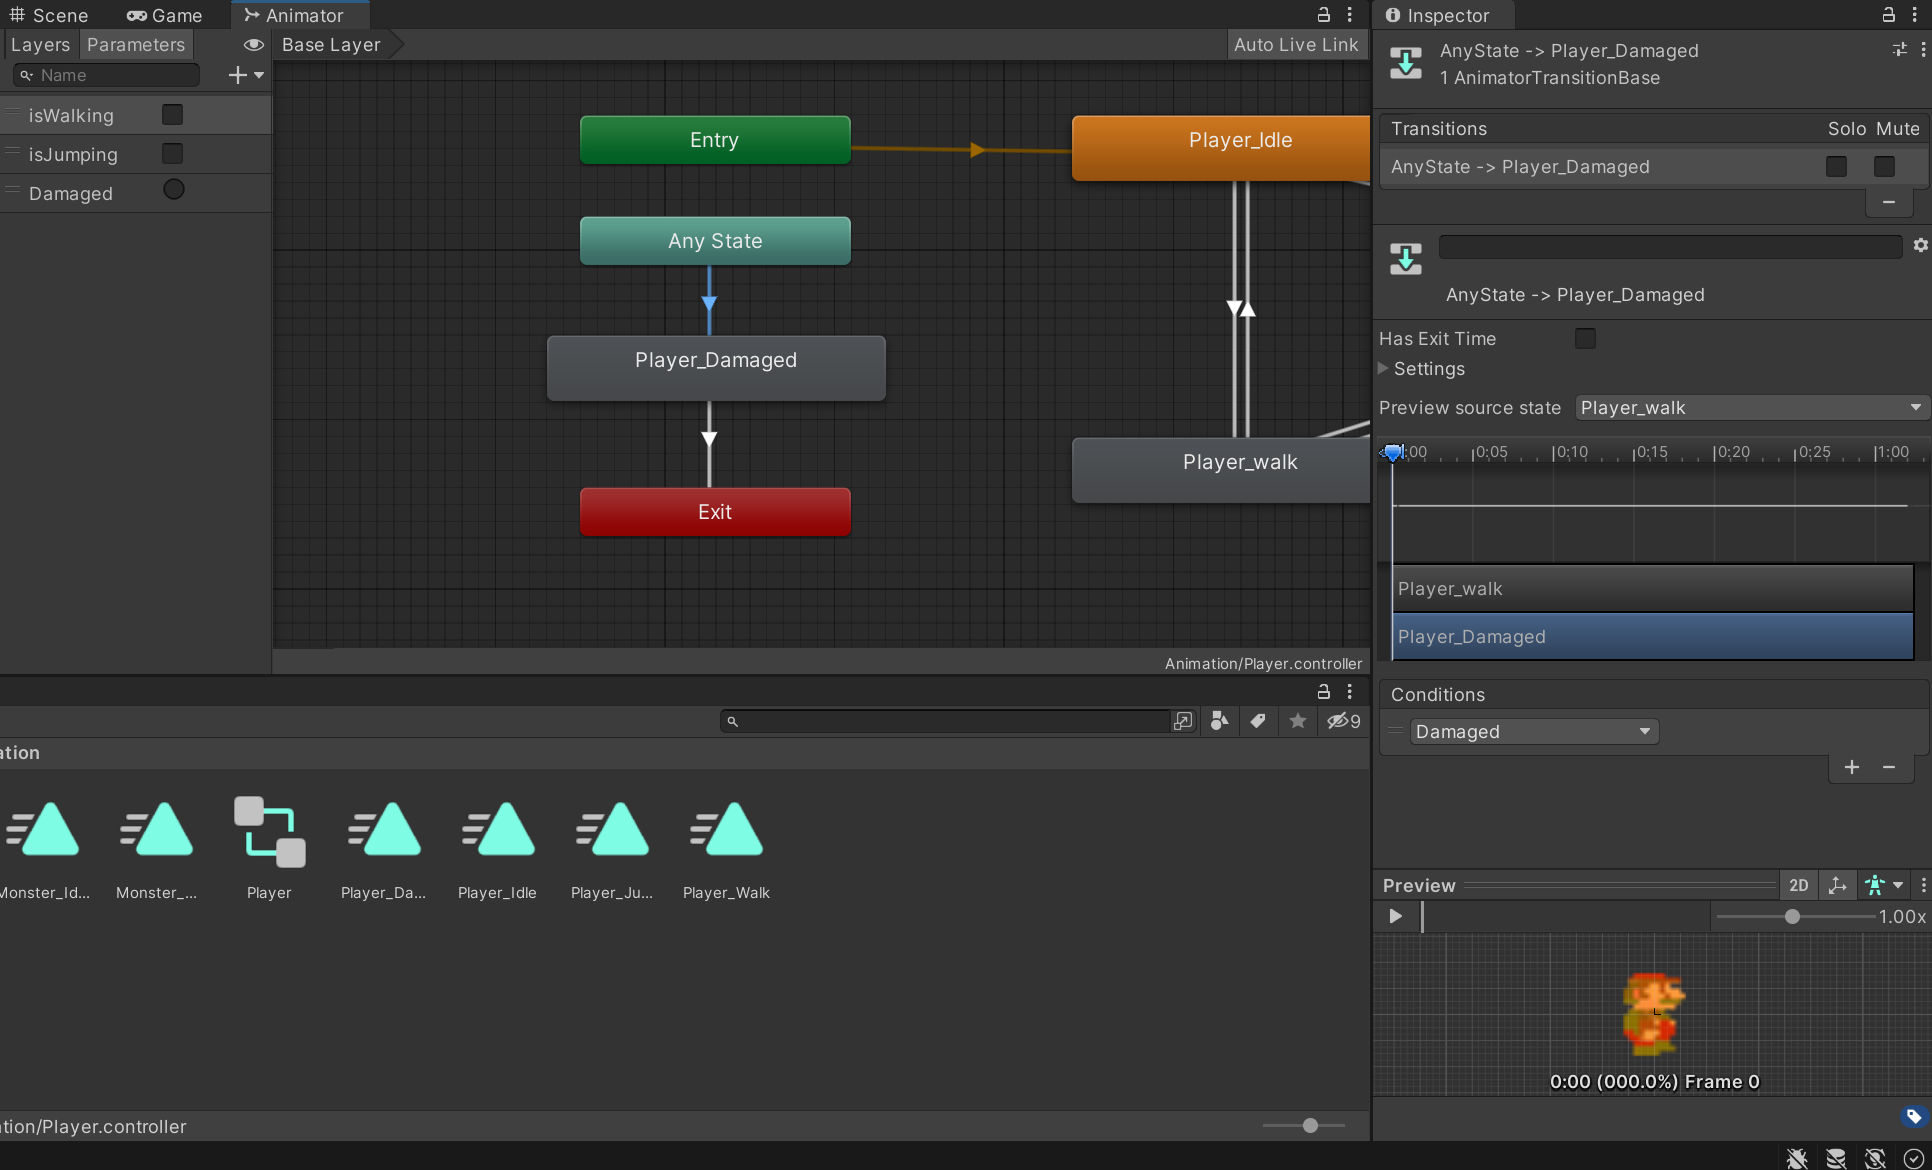Select the Player_Idle animation clip asset
Screen dimensions: 1932x1170
tap(497, 848)
